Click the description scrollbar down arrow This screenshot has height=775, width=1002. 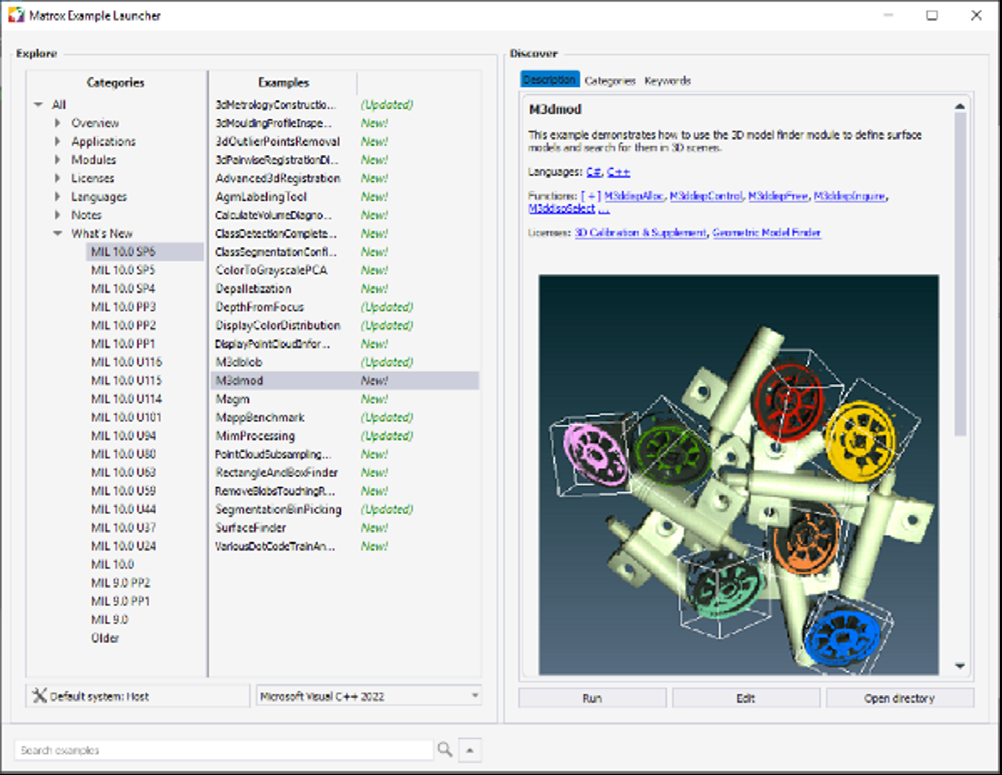click(x=960, y=666)
